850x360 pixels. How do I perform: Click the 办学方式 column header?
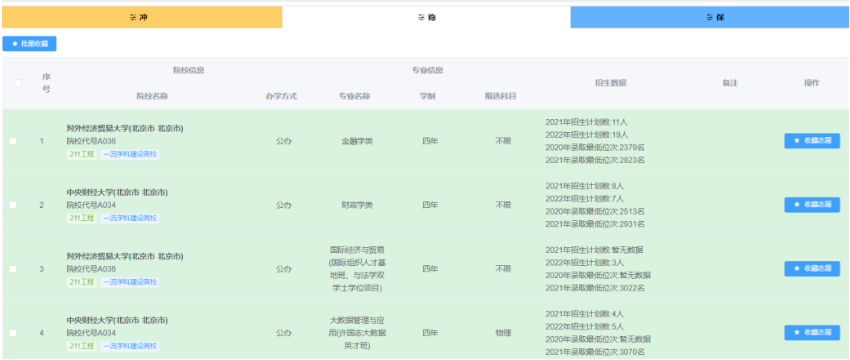click(x=281, y=96)
